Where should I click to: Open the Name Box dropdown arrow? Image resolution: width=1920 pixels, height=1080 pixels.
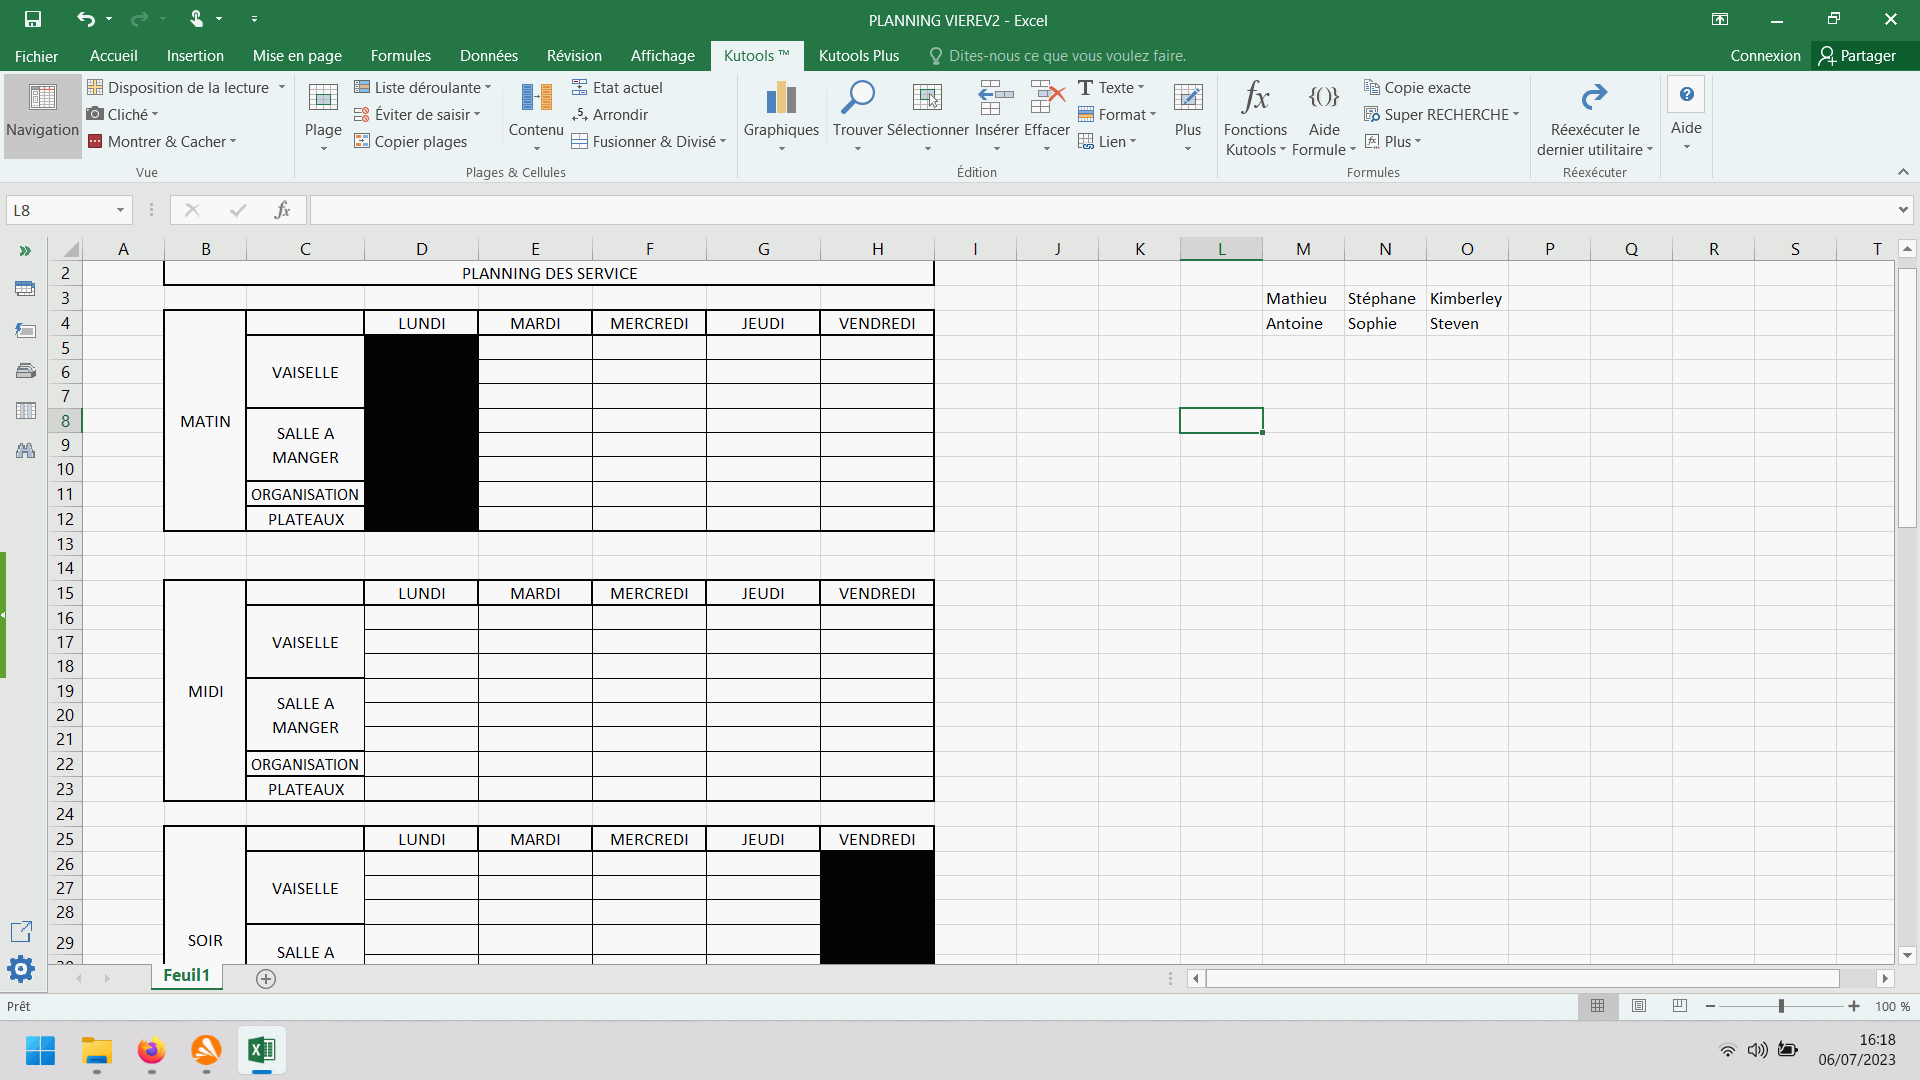pos(120,210)
